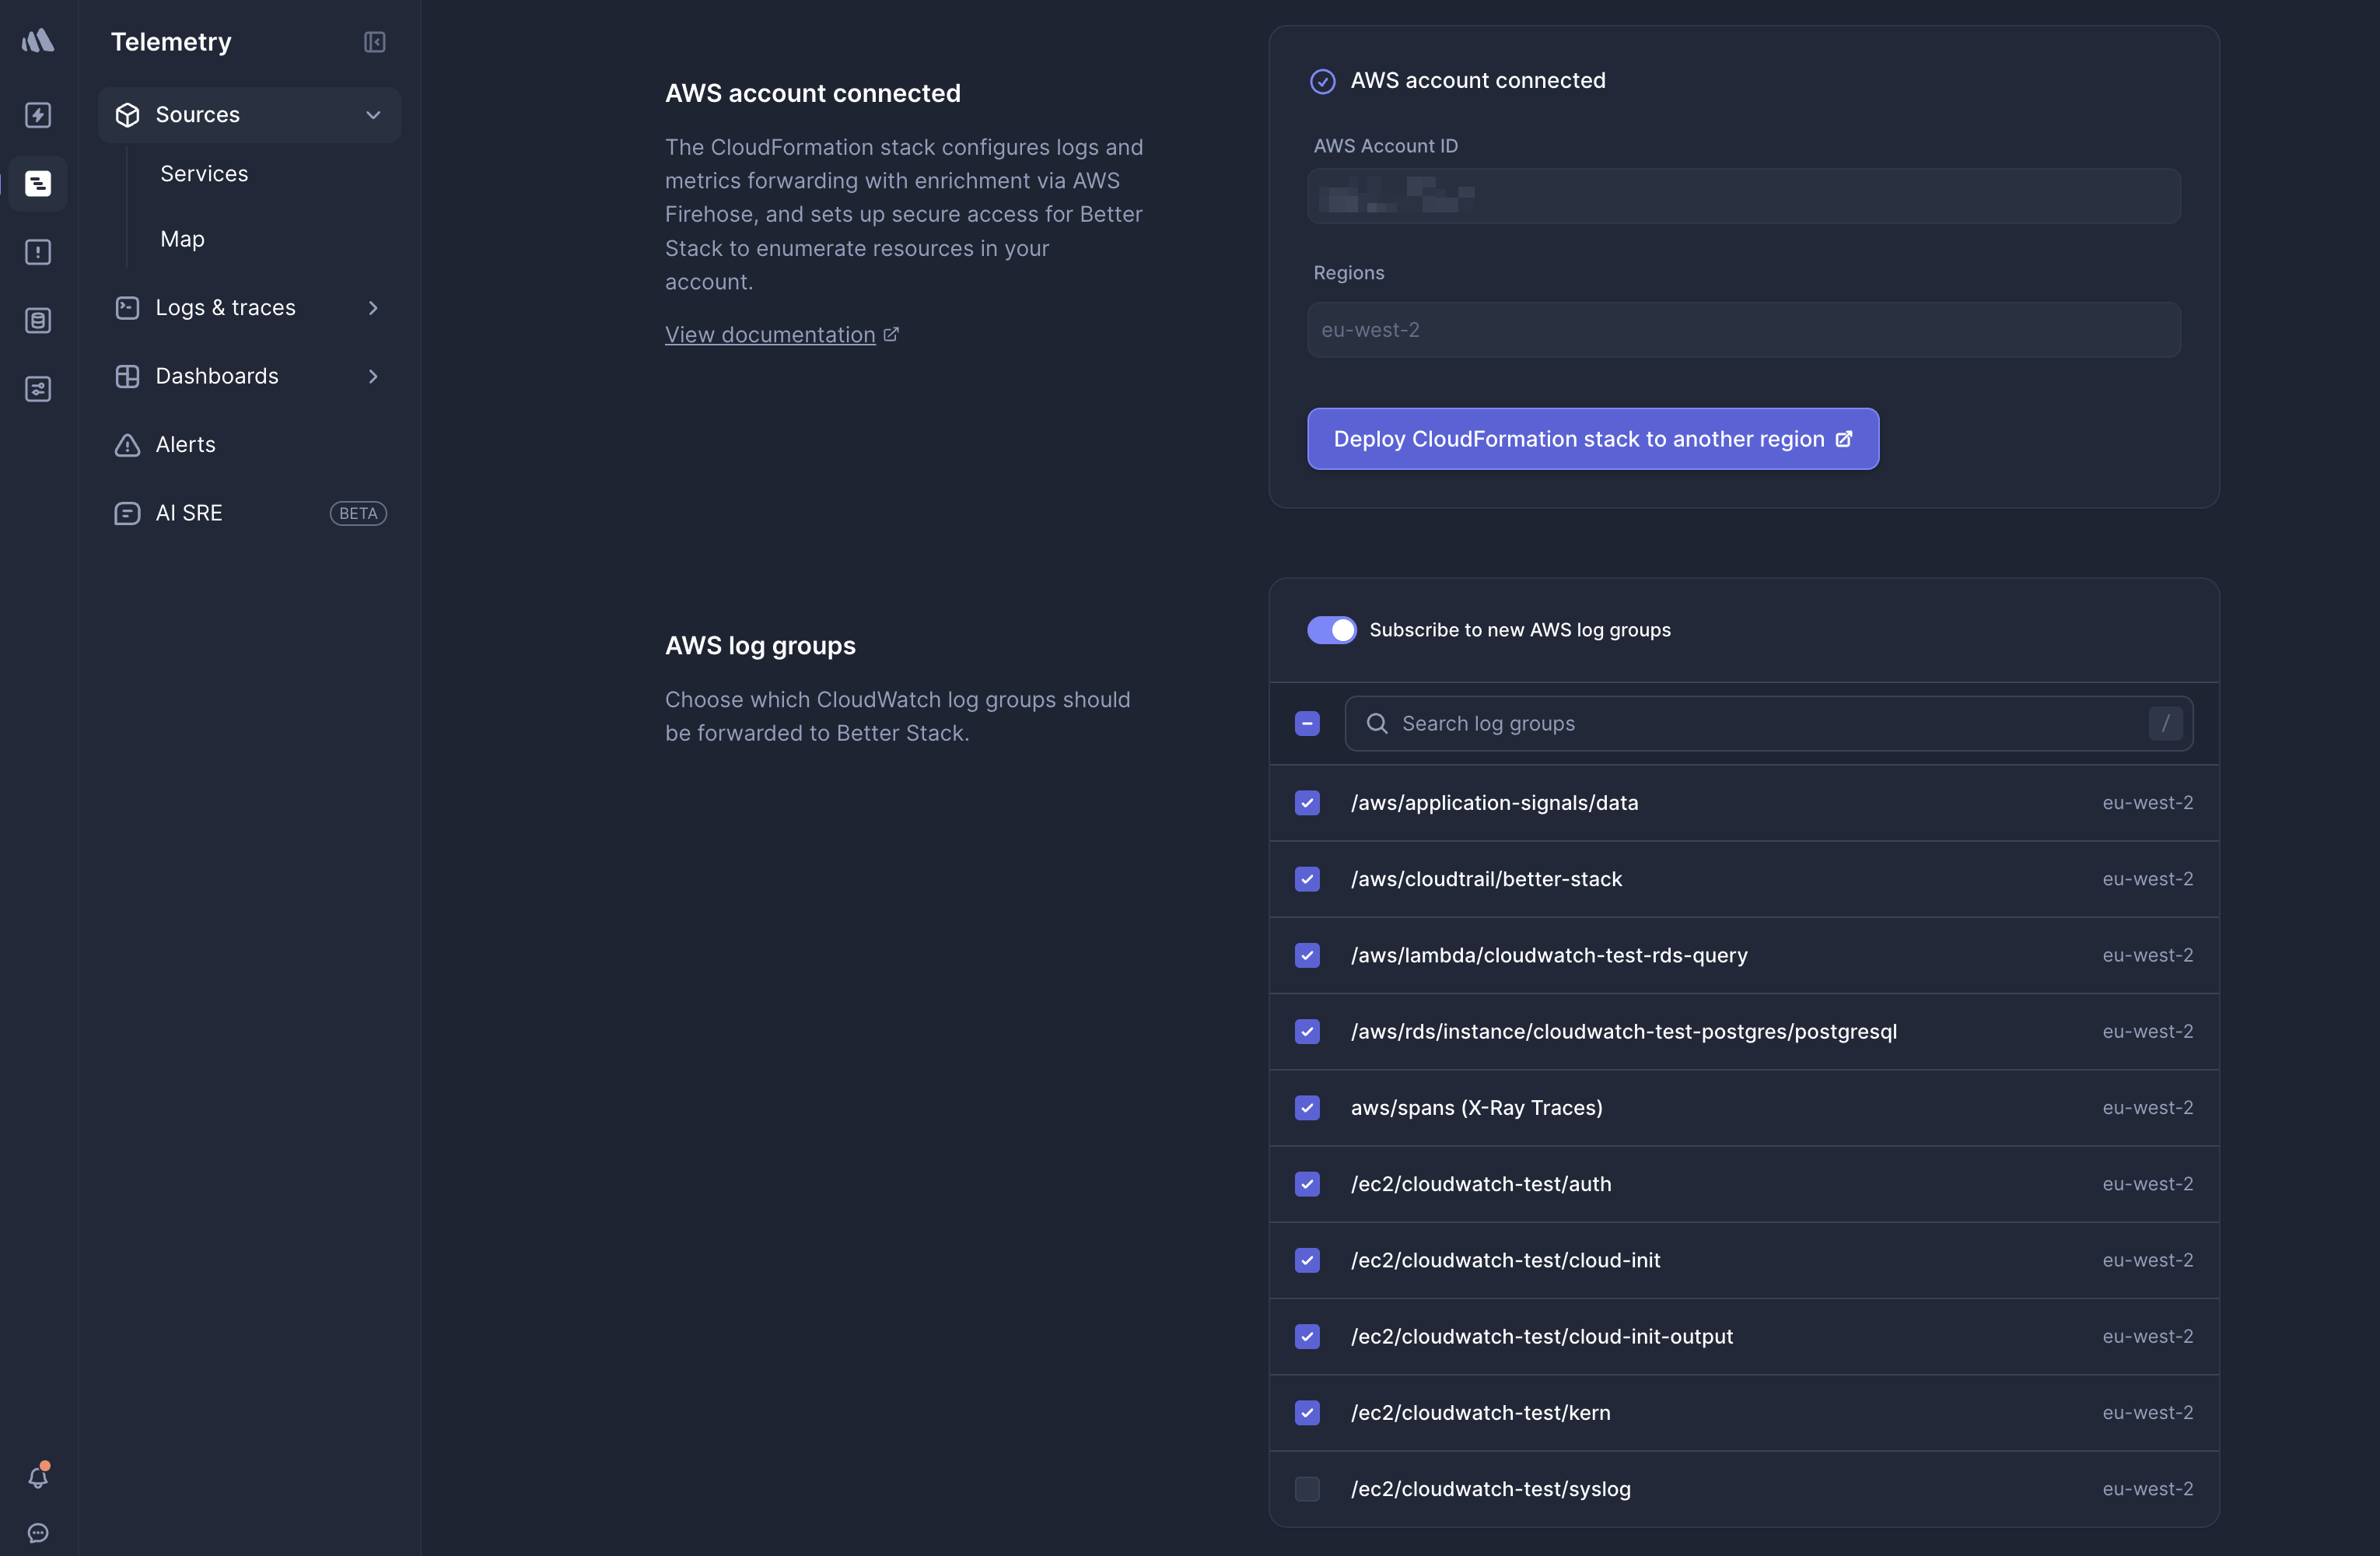Select the database sources icon in sidebar

38,321
